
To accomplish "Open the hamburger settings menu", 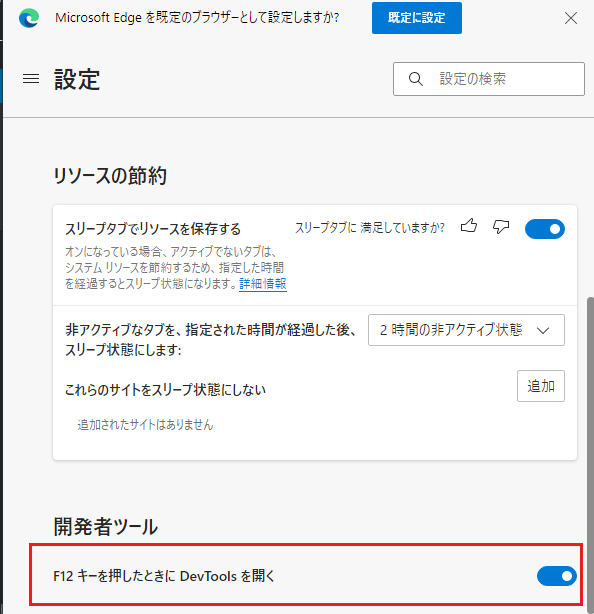I will point(31,79).
